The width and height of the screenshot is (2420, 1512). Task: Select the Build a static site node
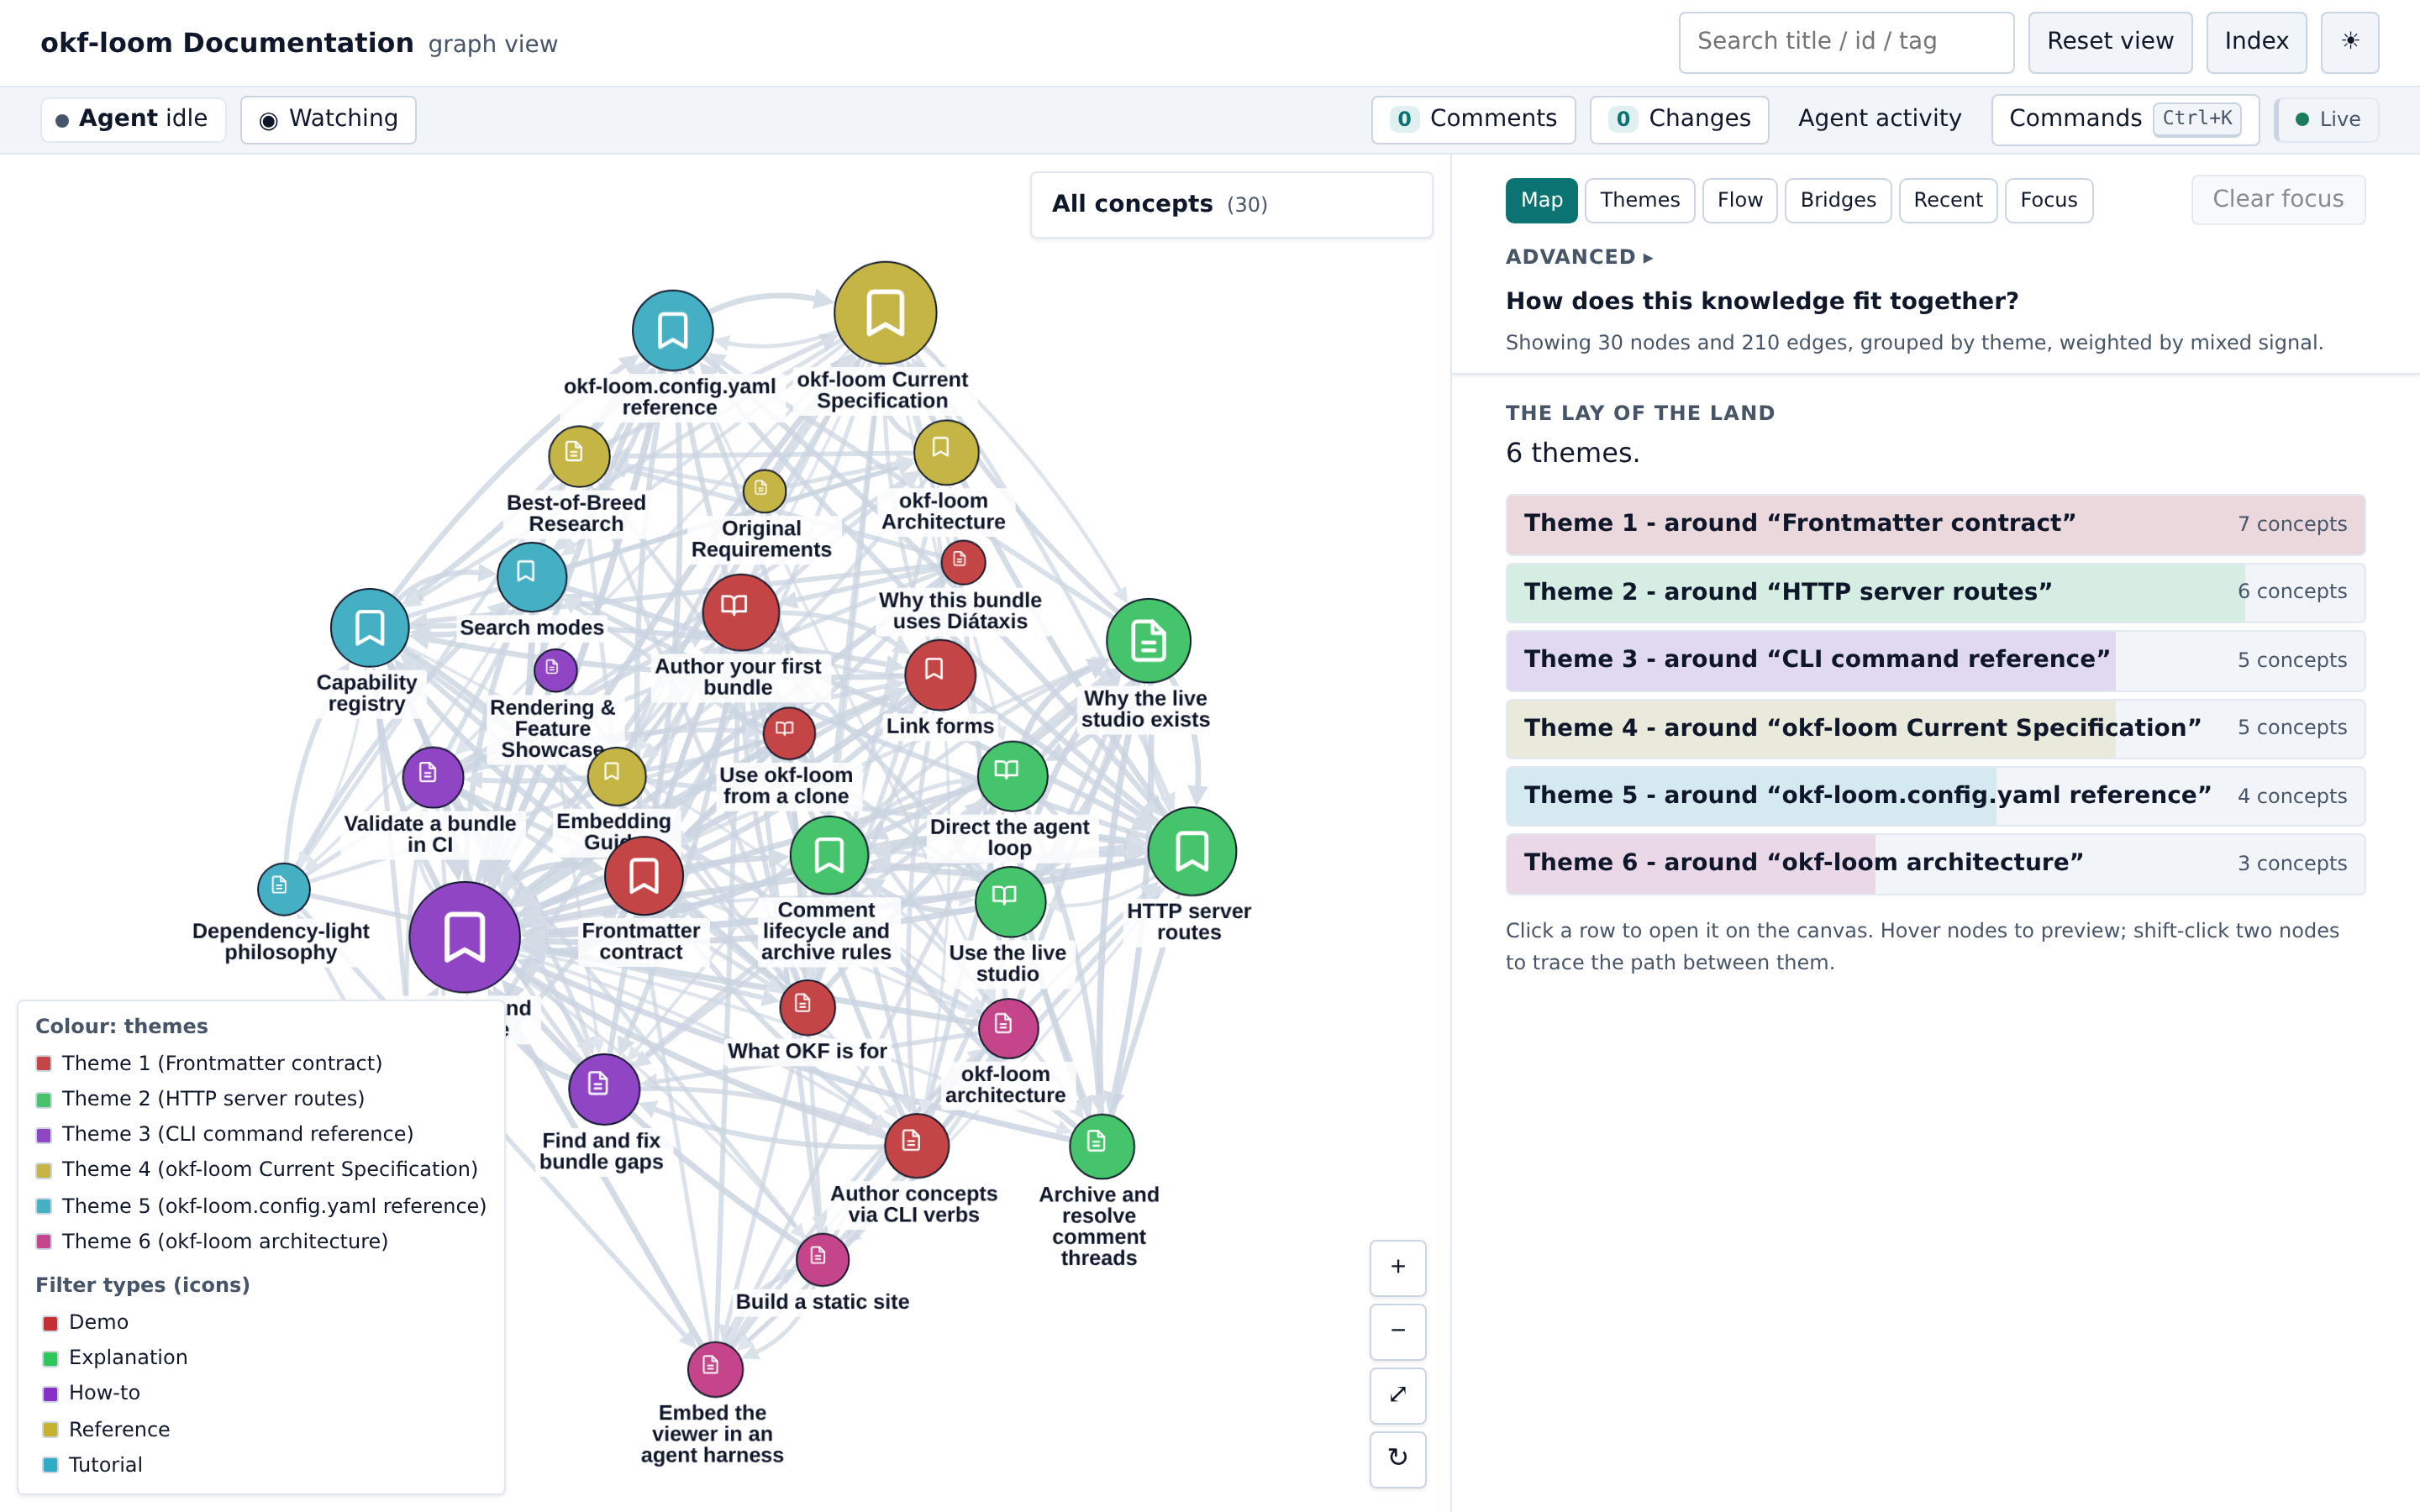click(822, 1260)
